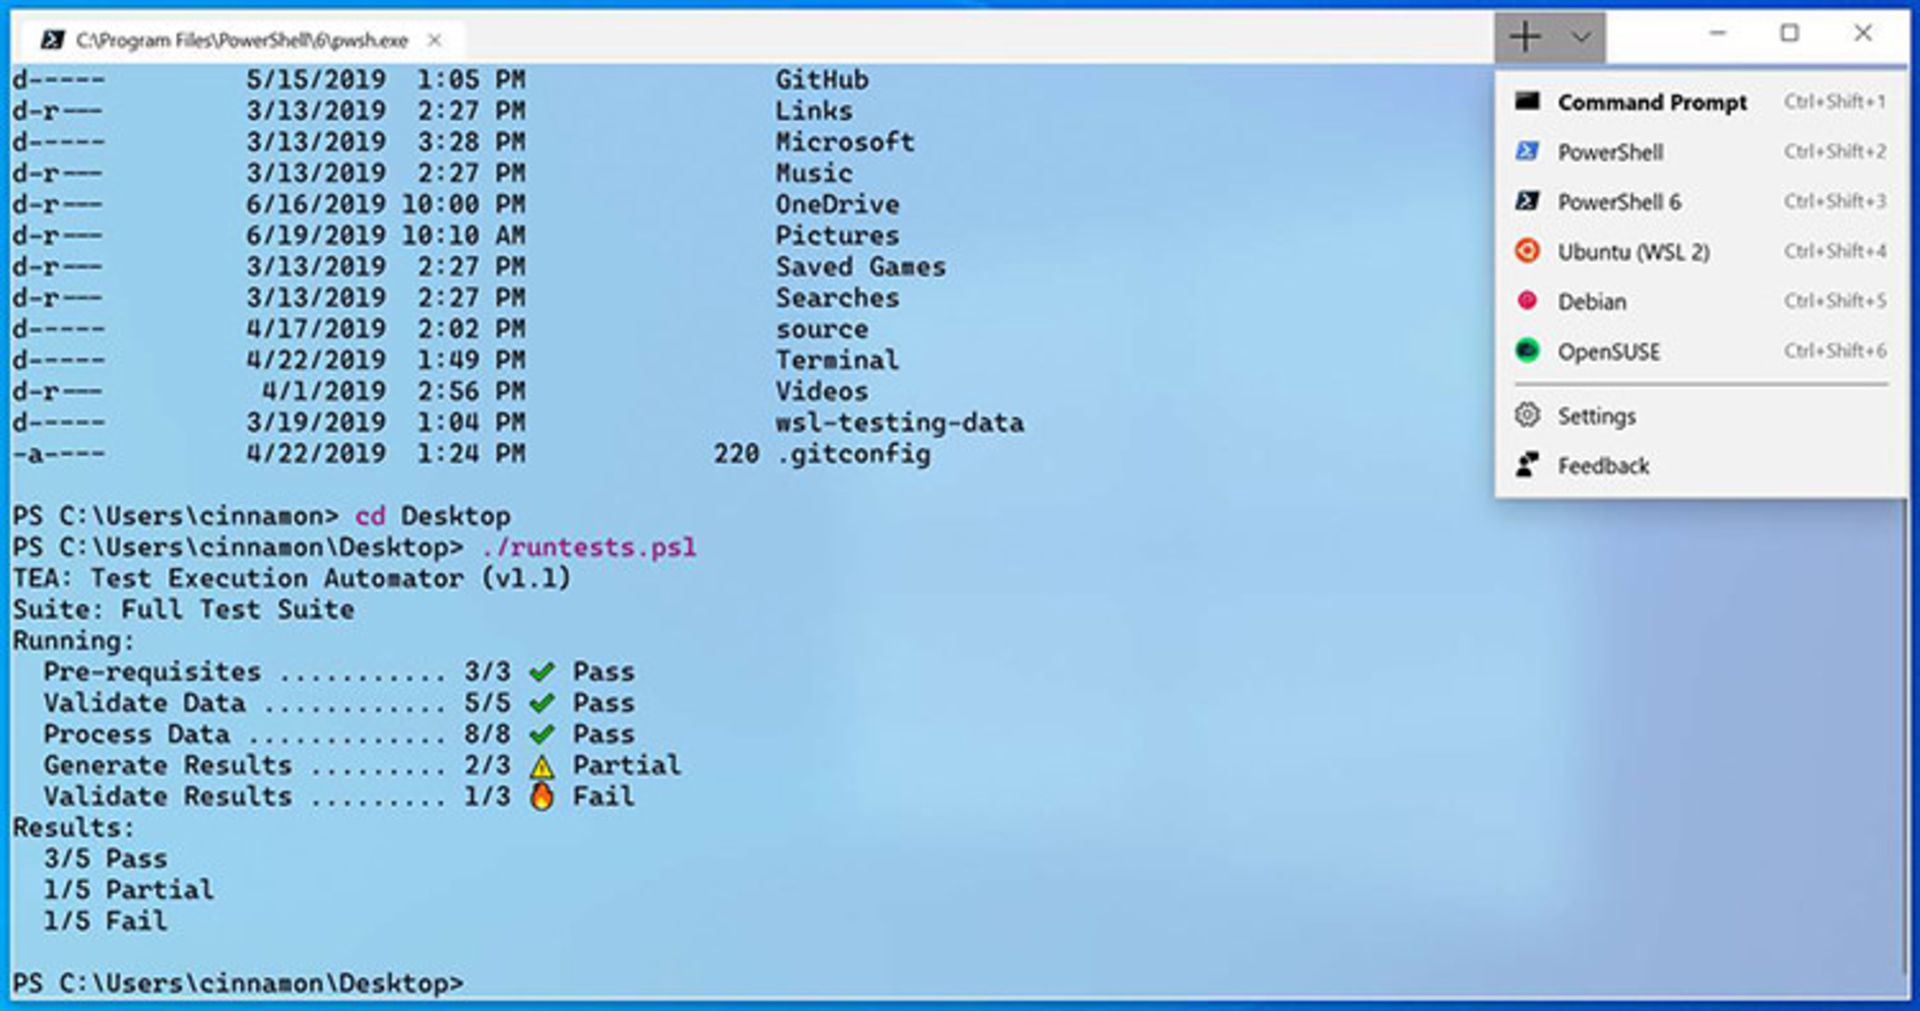Open an OpenSUSE terminal session
This screenshot has width=1920, height=1011.
pos(1607,351)
